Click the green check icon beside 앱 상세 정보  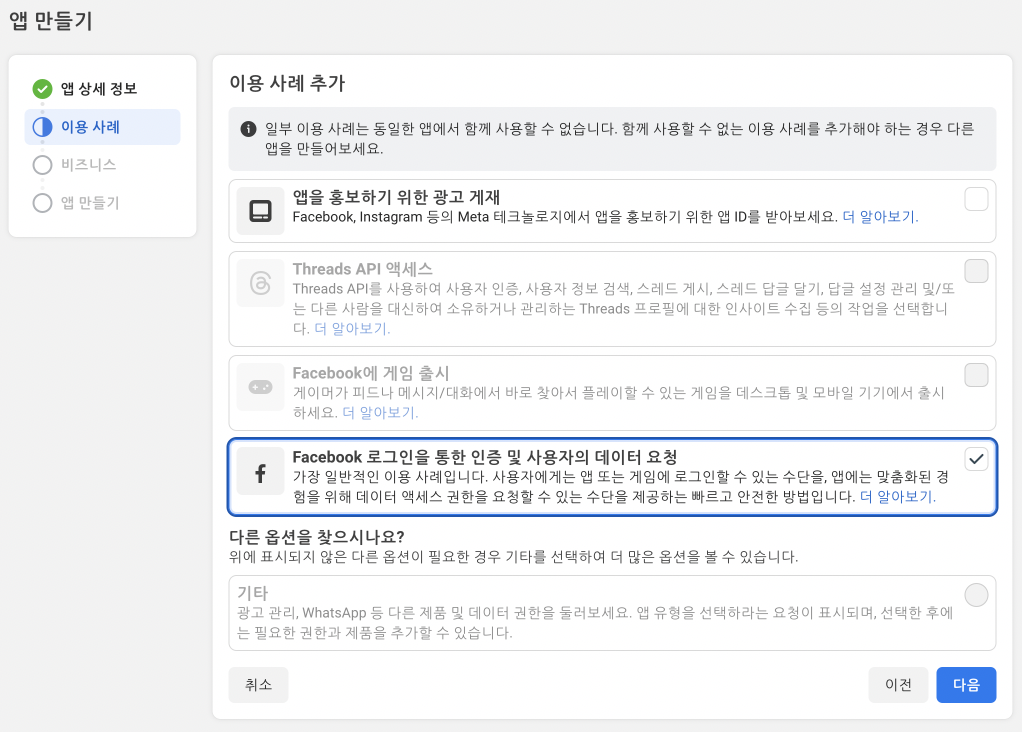pos(42,89)
